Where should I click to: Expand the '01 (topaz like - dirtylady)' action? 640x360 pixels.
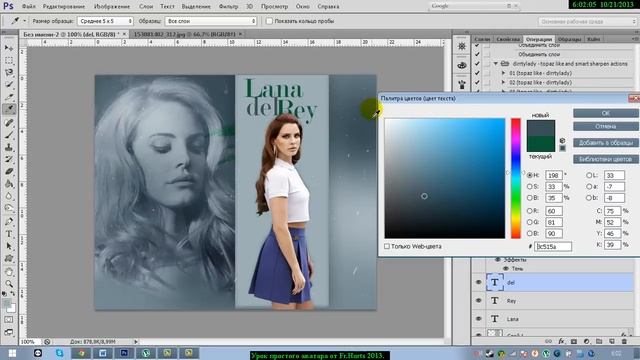[x=503, y=73]
